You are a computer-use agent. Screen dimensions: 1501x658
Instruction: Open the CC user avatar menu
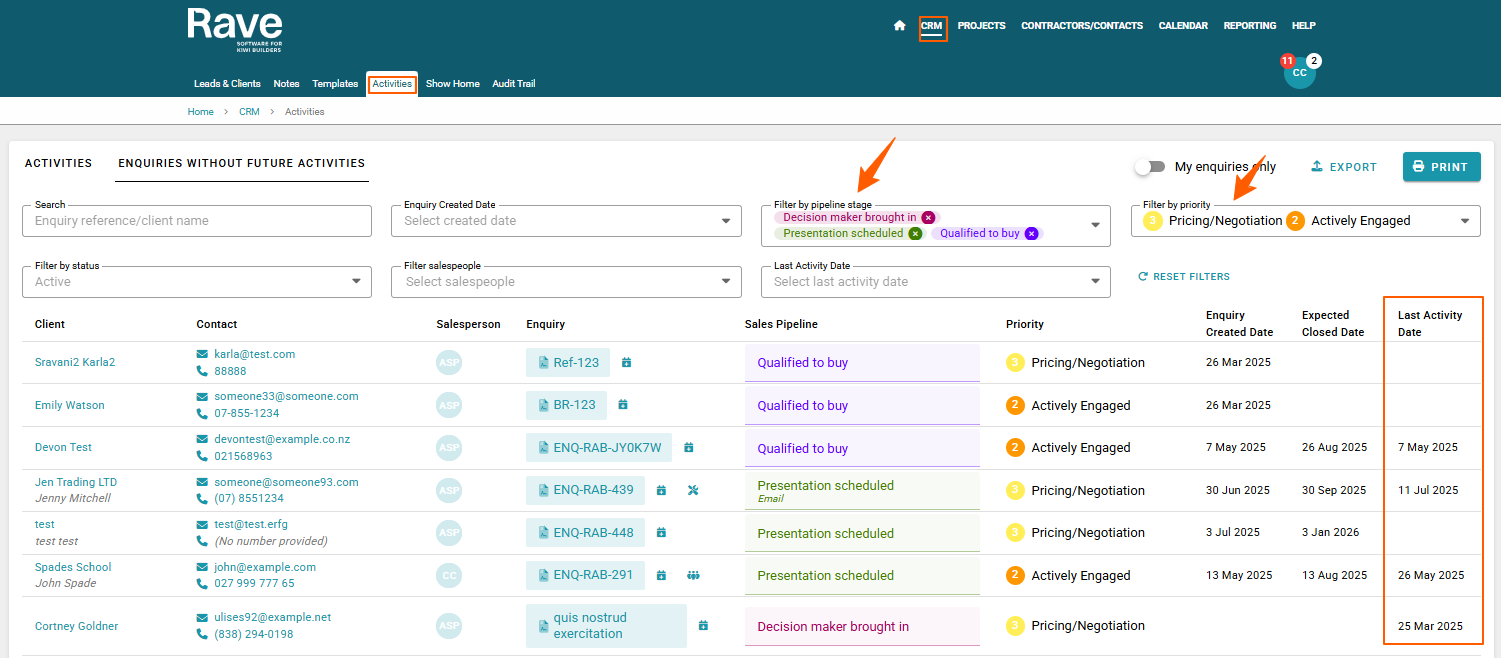(1299, 73)
